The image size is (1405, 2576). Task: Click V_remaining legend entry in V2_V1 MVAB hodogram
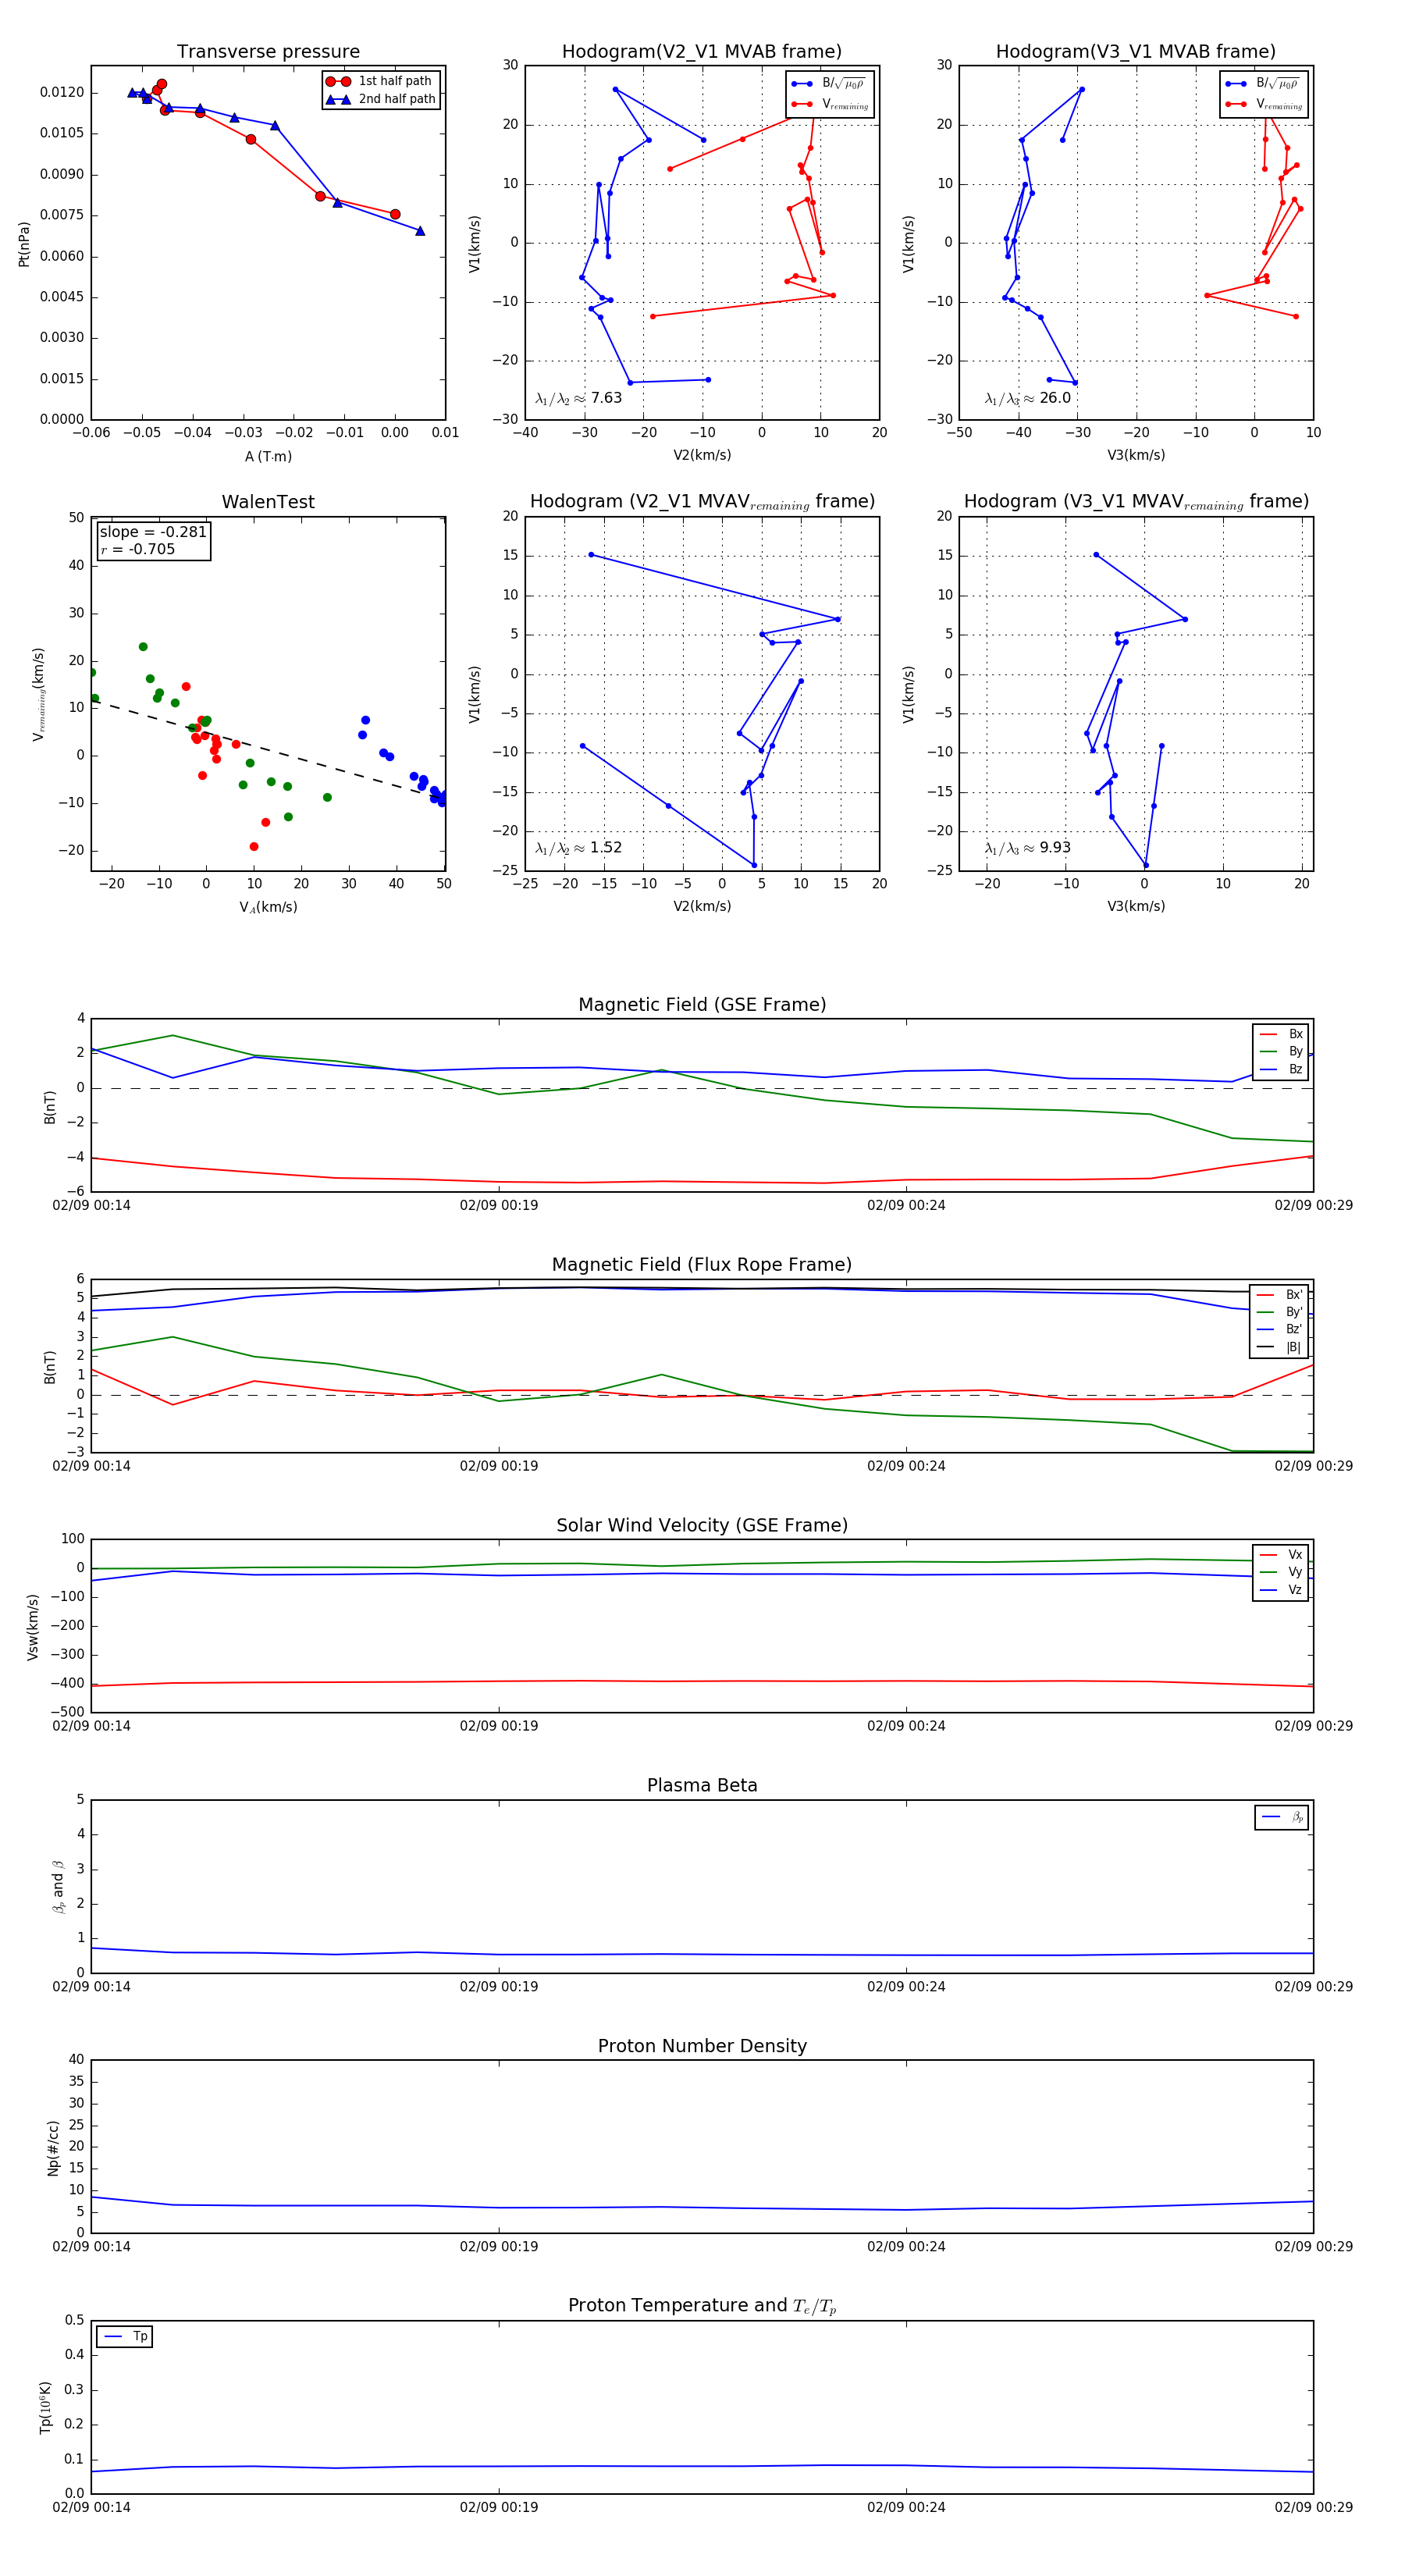coord(830,104)
